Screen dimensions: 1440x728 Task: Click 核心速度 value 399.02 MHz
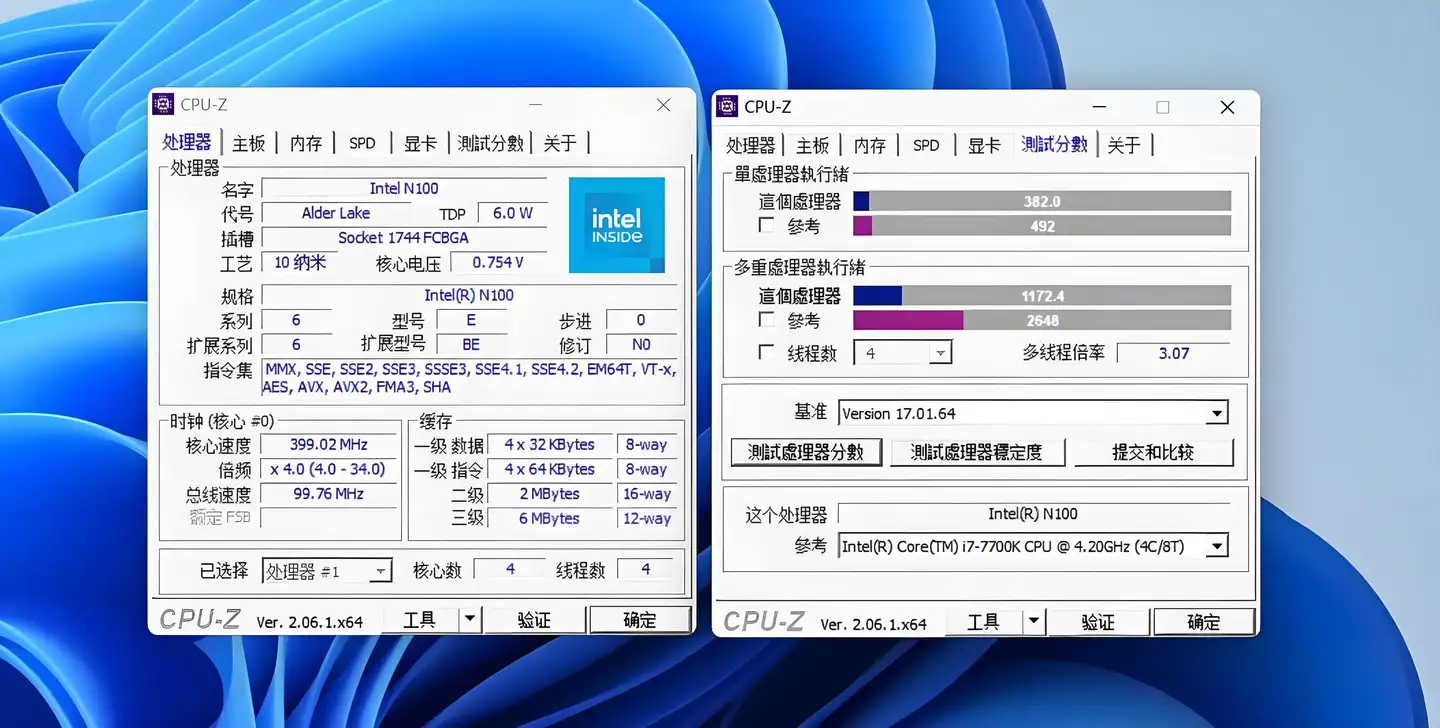329,445
